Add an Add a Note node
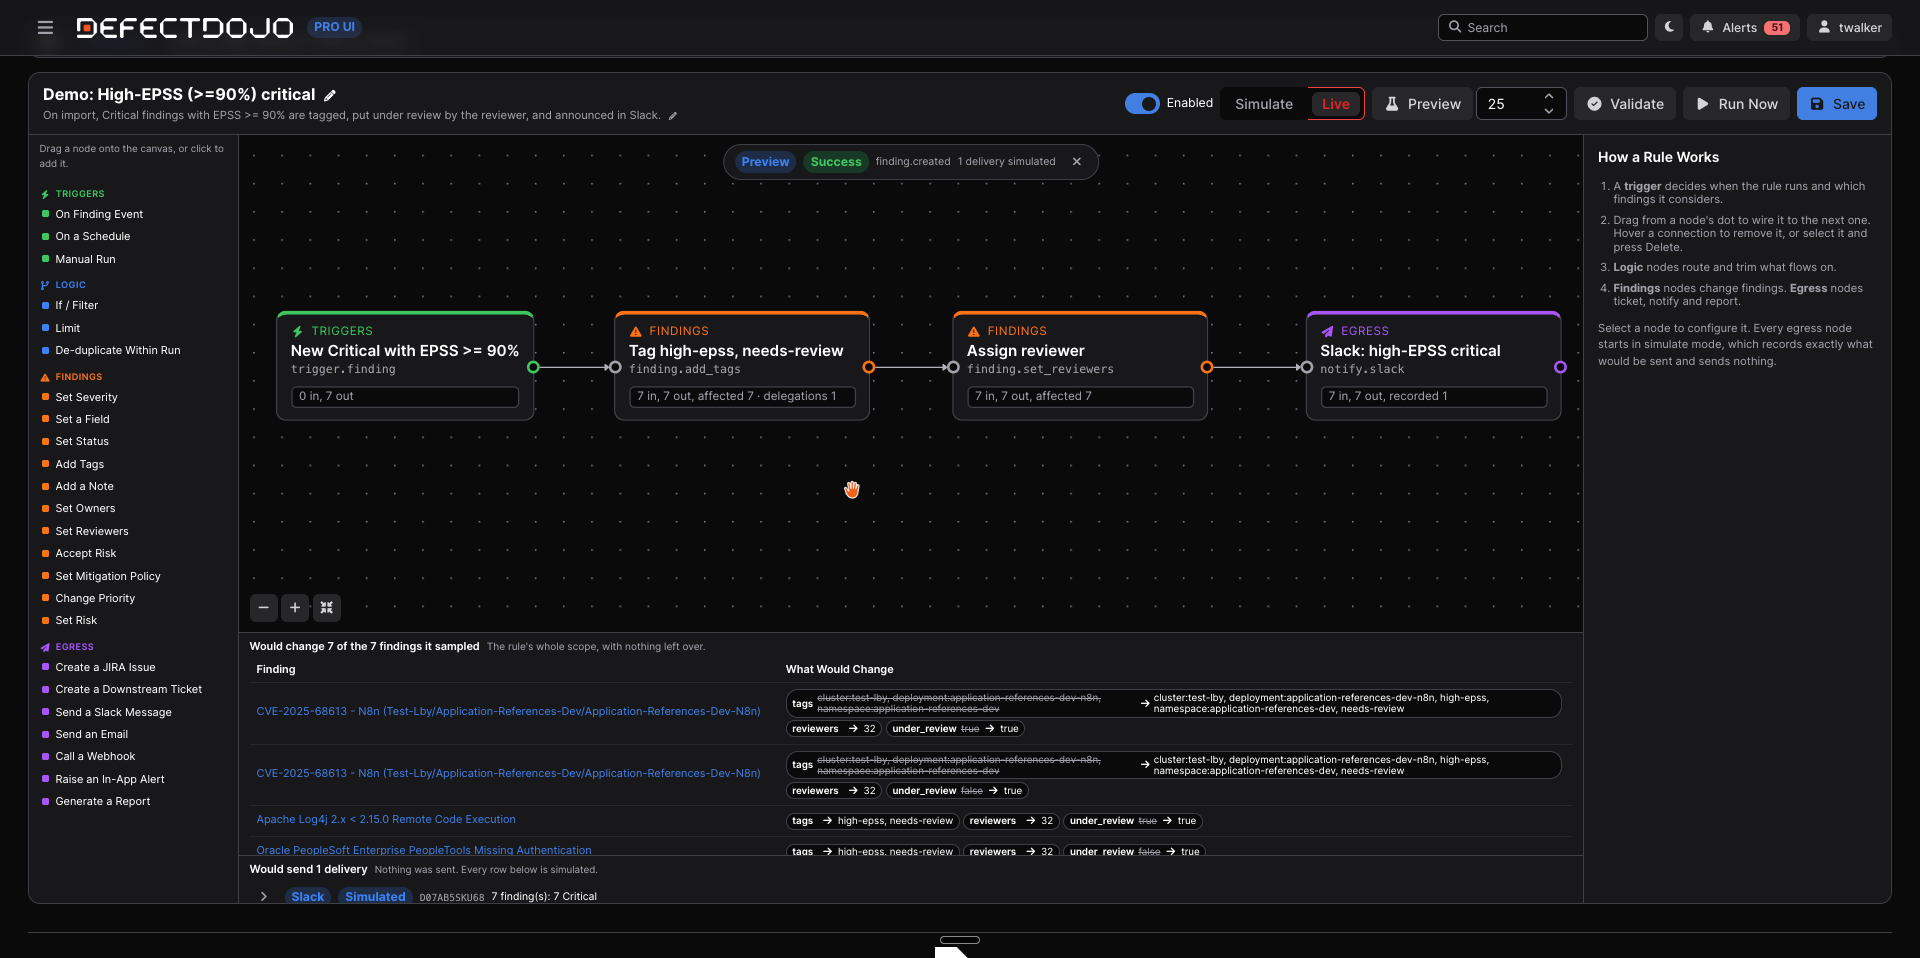Screen dimensions: 1920x958 pos(84,486)
